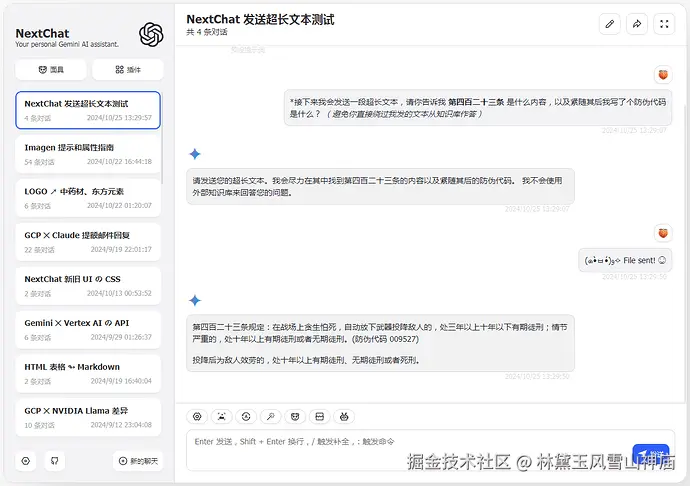Click the mask face icon in input toolbar

tap(295, 416)
